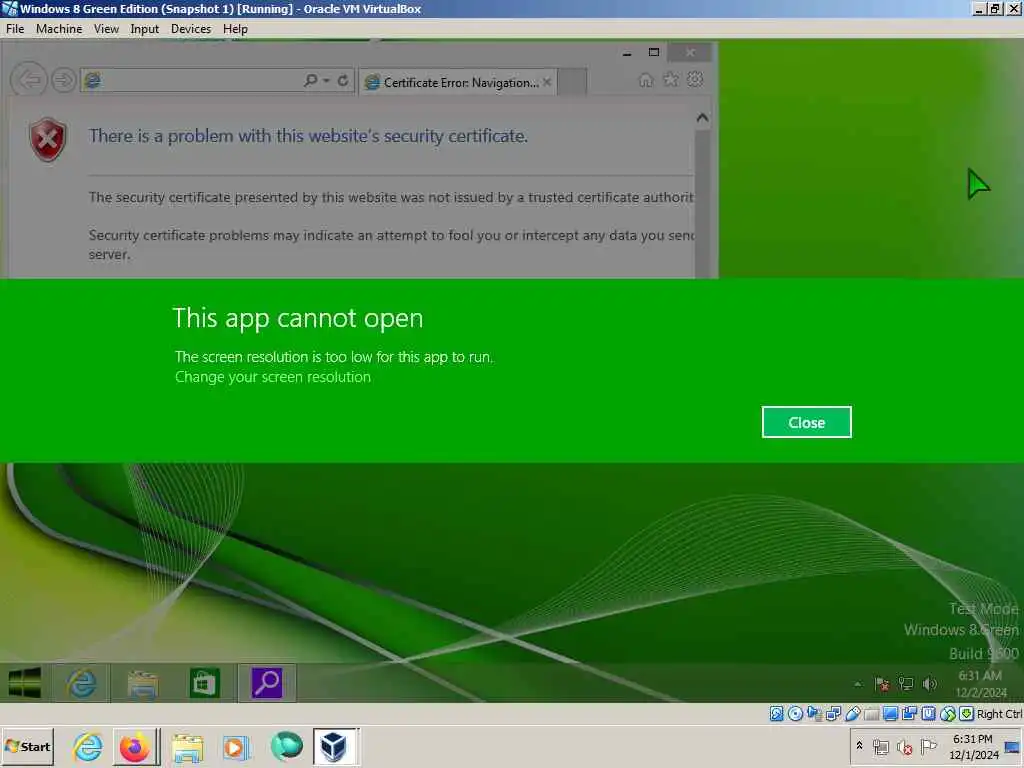
Task: Click the Right Ctrl host key label
Action: [x=999, y=714]
